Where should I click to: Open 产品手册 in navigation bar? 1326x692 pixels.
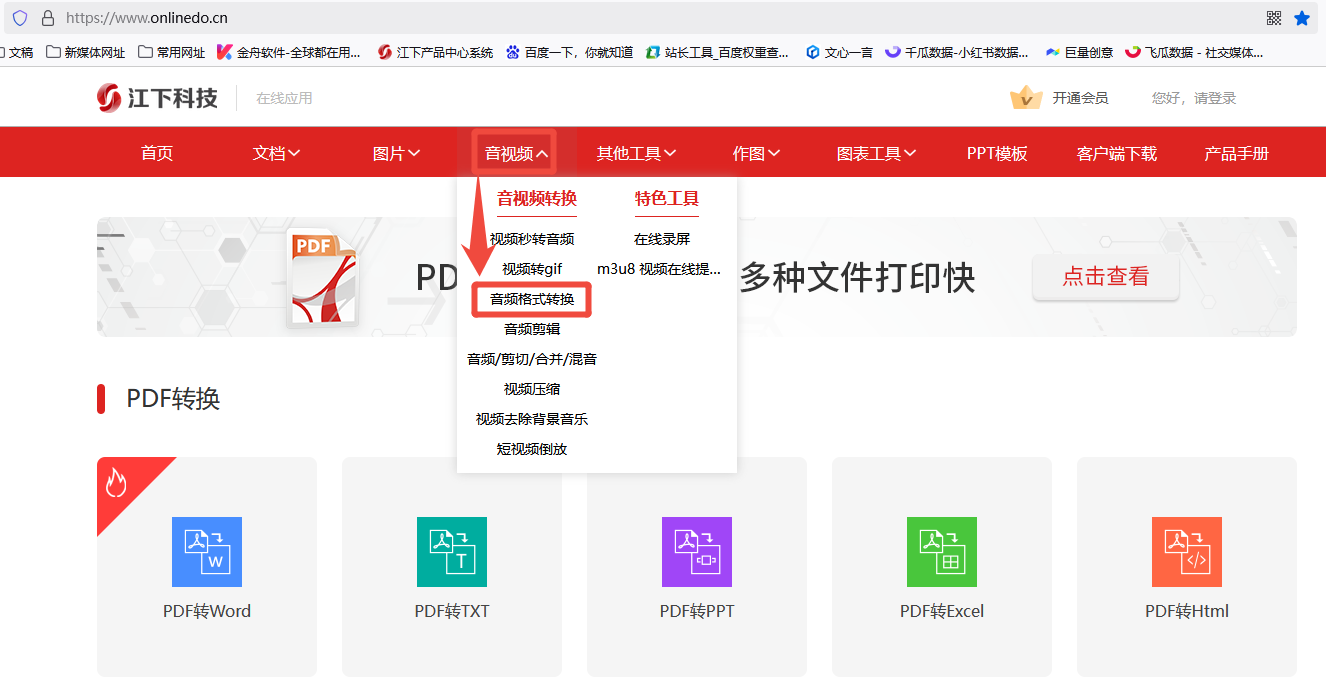click(x=1237, y=153)
